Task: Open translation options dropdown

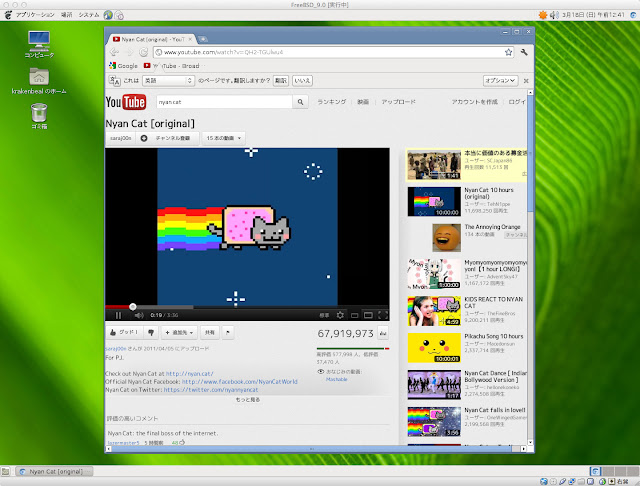Action: tap(500, 80)
